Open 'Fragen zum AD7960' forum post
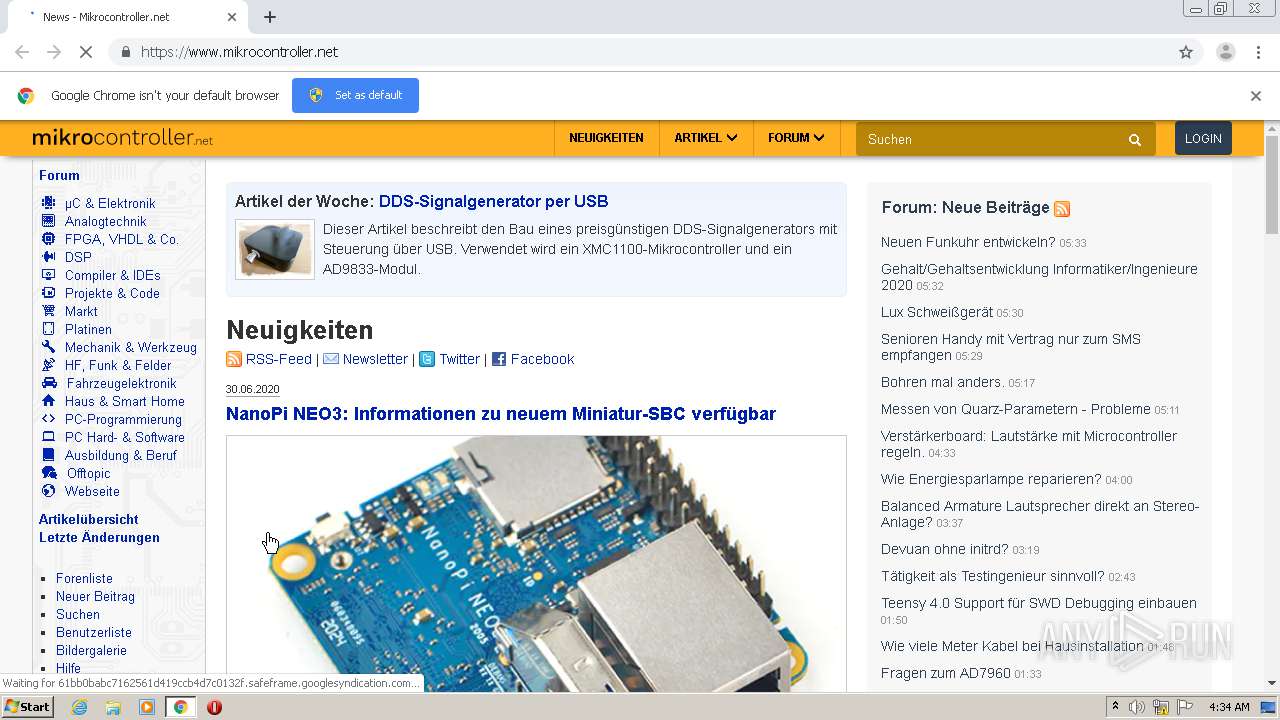 [946, 673]
